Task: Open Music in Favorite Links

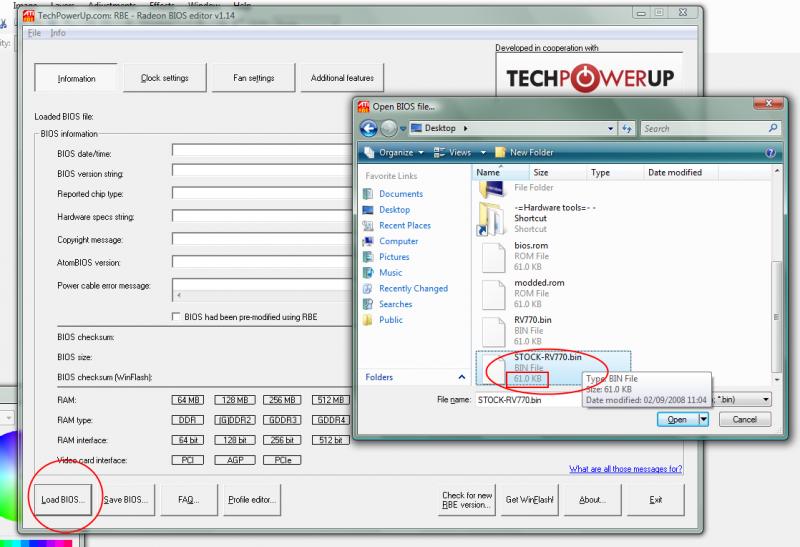Action: [390, 273]
